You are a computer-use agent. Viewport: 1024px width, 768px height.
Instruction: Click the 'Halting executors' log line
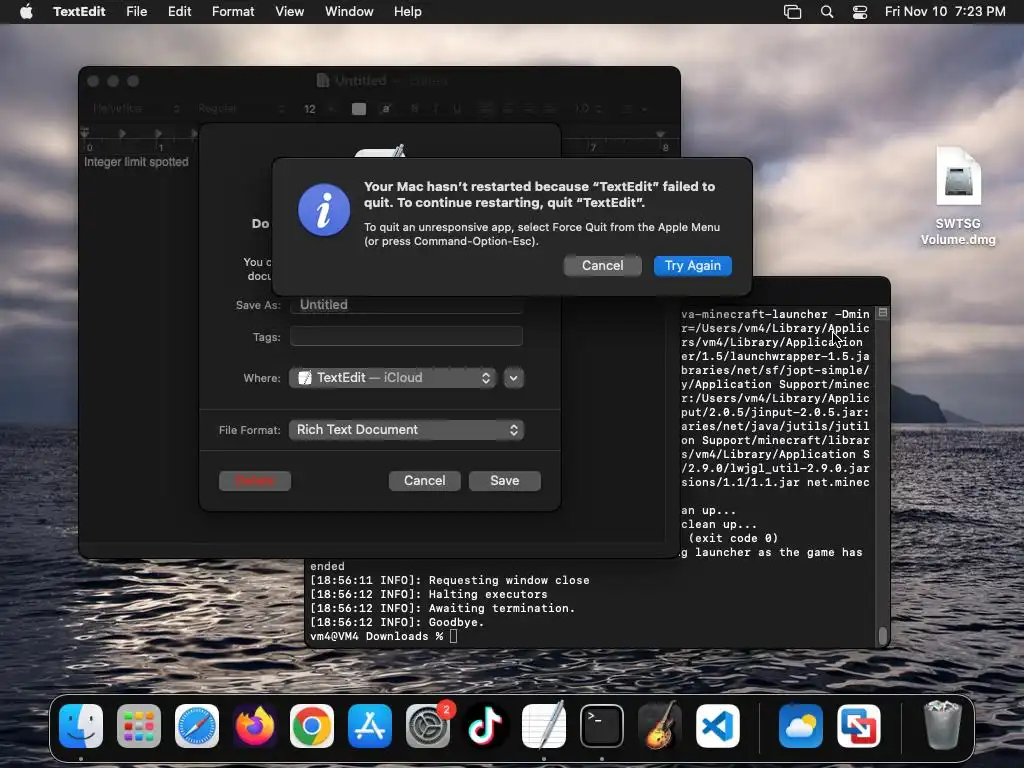point(428,594)
